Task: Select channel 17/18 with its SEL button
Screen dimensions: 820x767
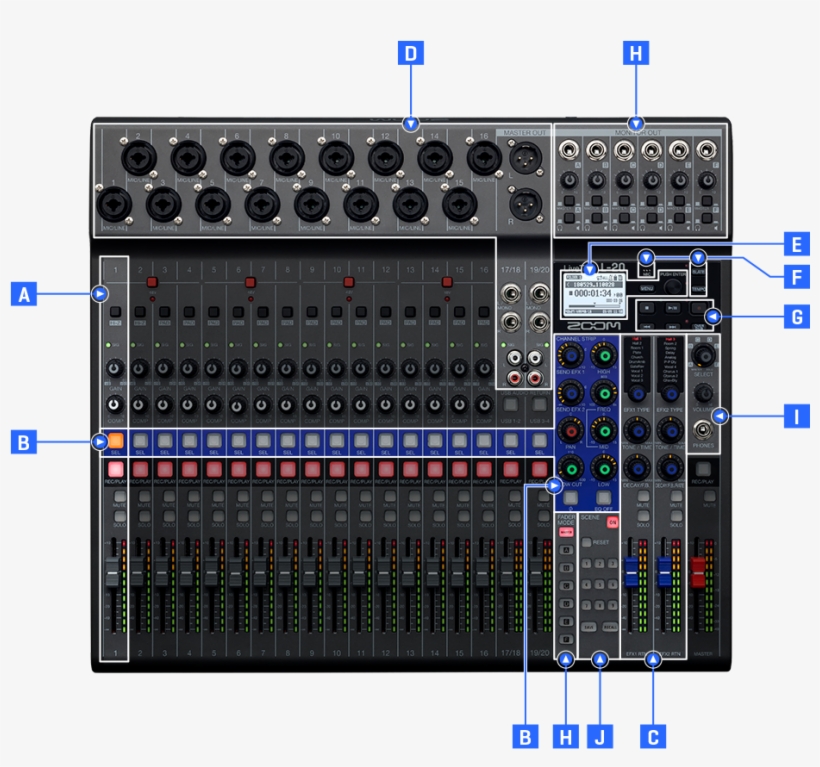Action: [510, 440]
